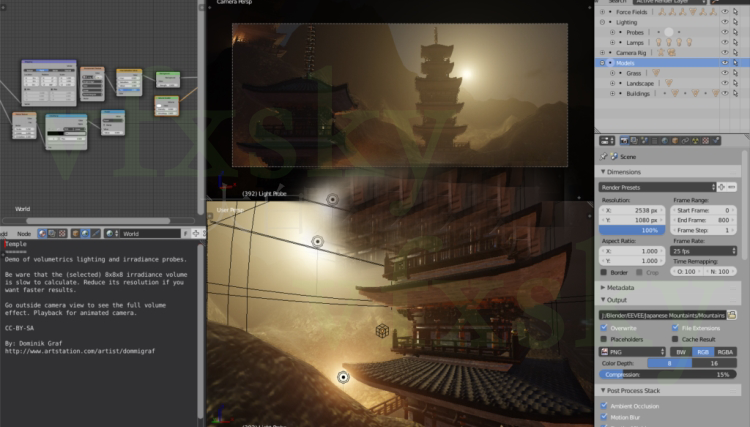Click mesh icon in Grass row
Viewport: 750px width, 427px height.
(x=656, y=73)
